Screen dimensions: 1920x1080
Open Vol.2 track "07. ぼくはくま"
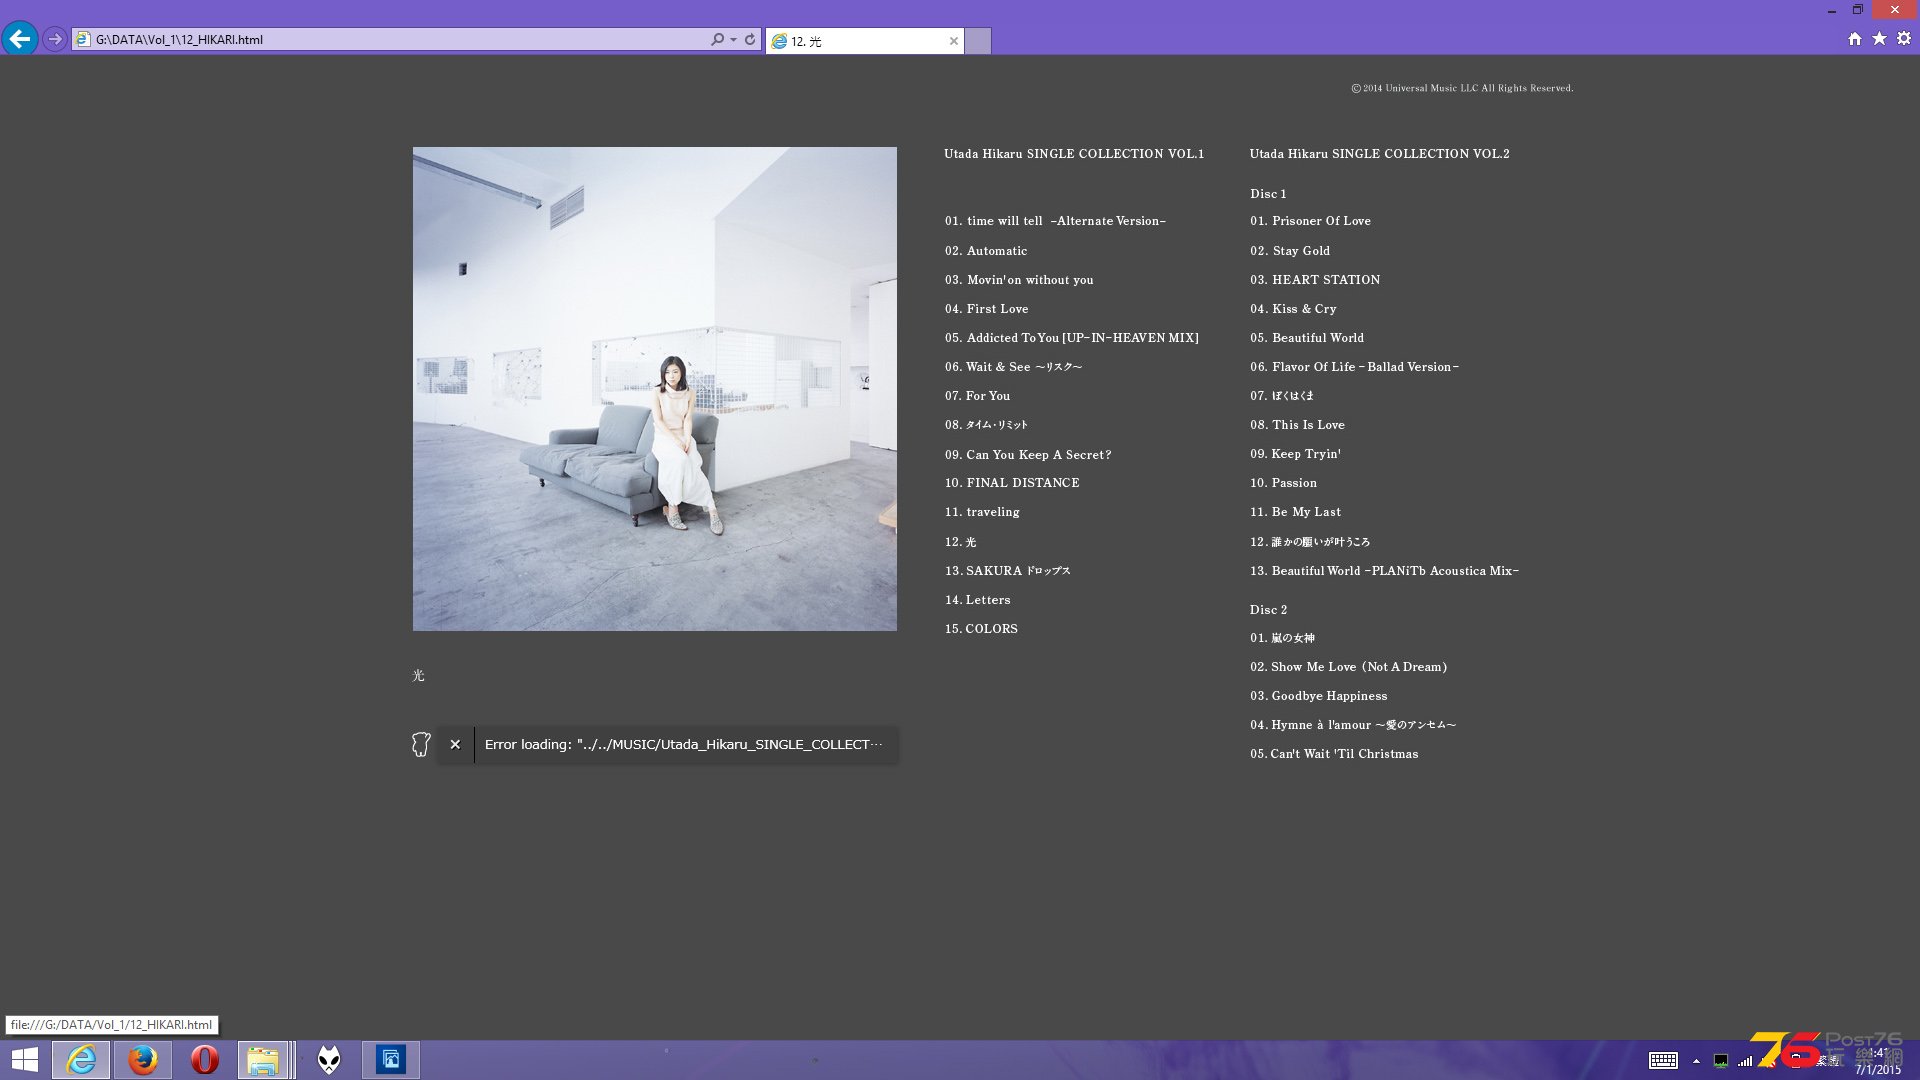(1282, 396)
